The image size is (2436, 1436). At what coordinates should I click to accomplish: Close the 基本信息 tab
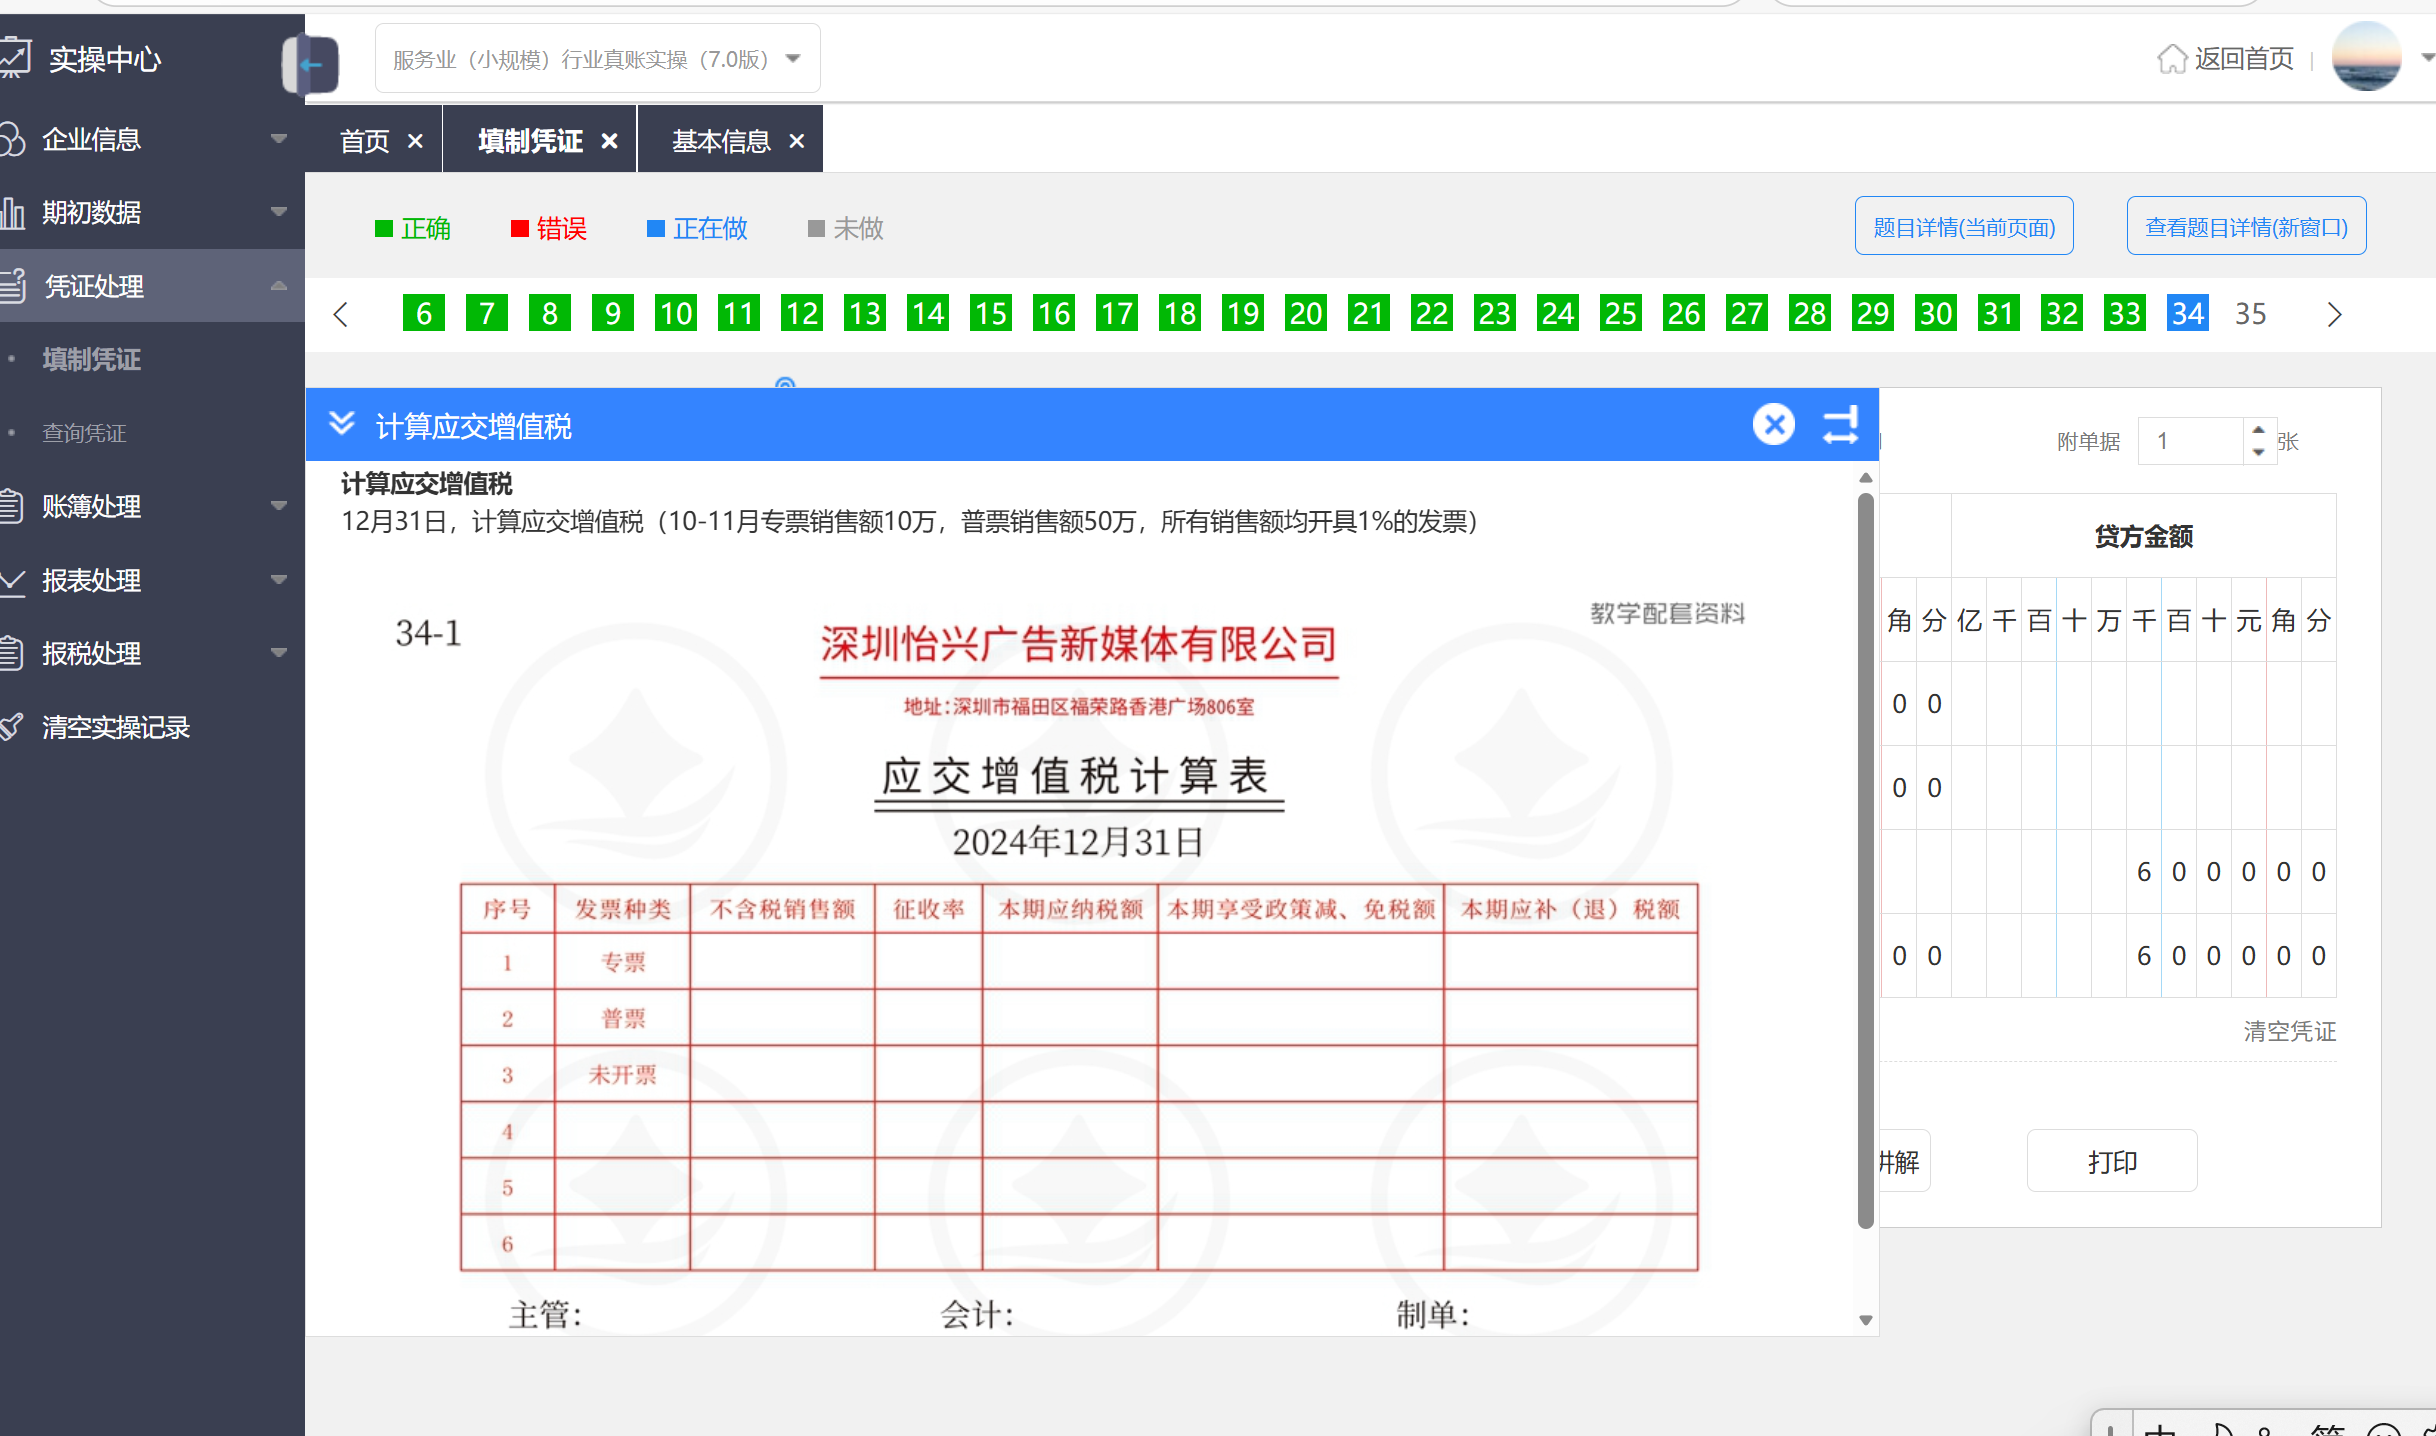point(797,141)
